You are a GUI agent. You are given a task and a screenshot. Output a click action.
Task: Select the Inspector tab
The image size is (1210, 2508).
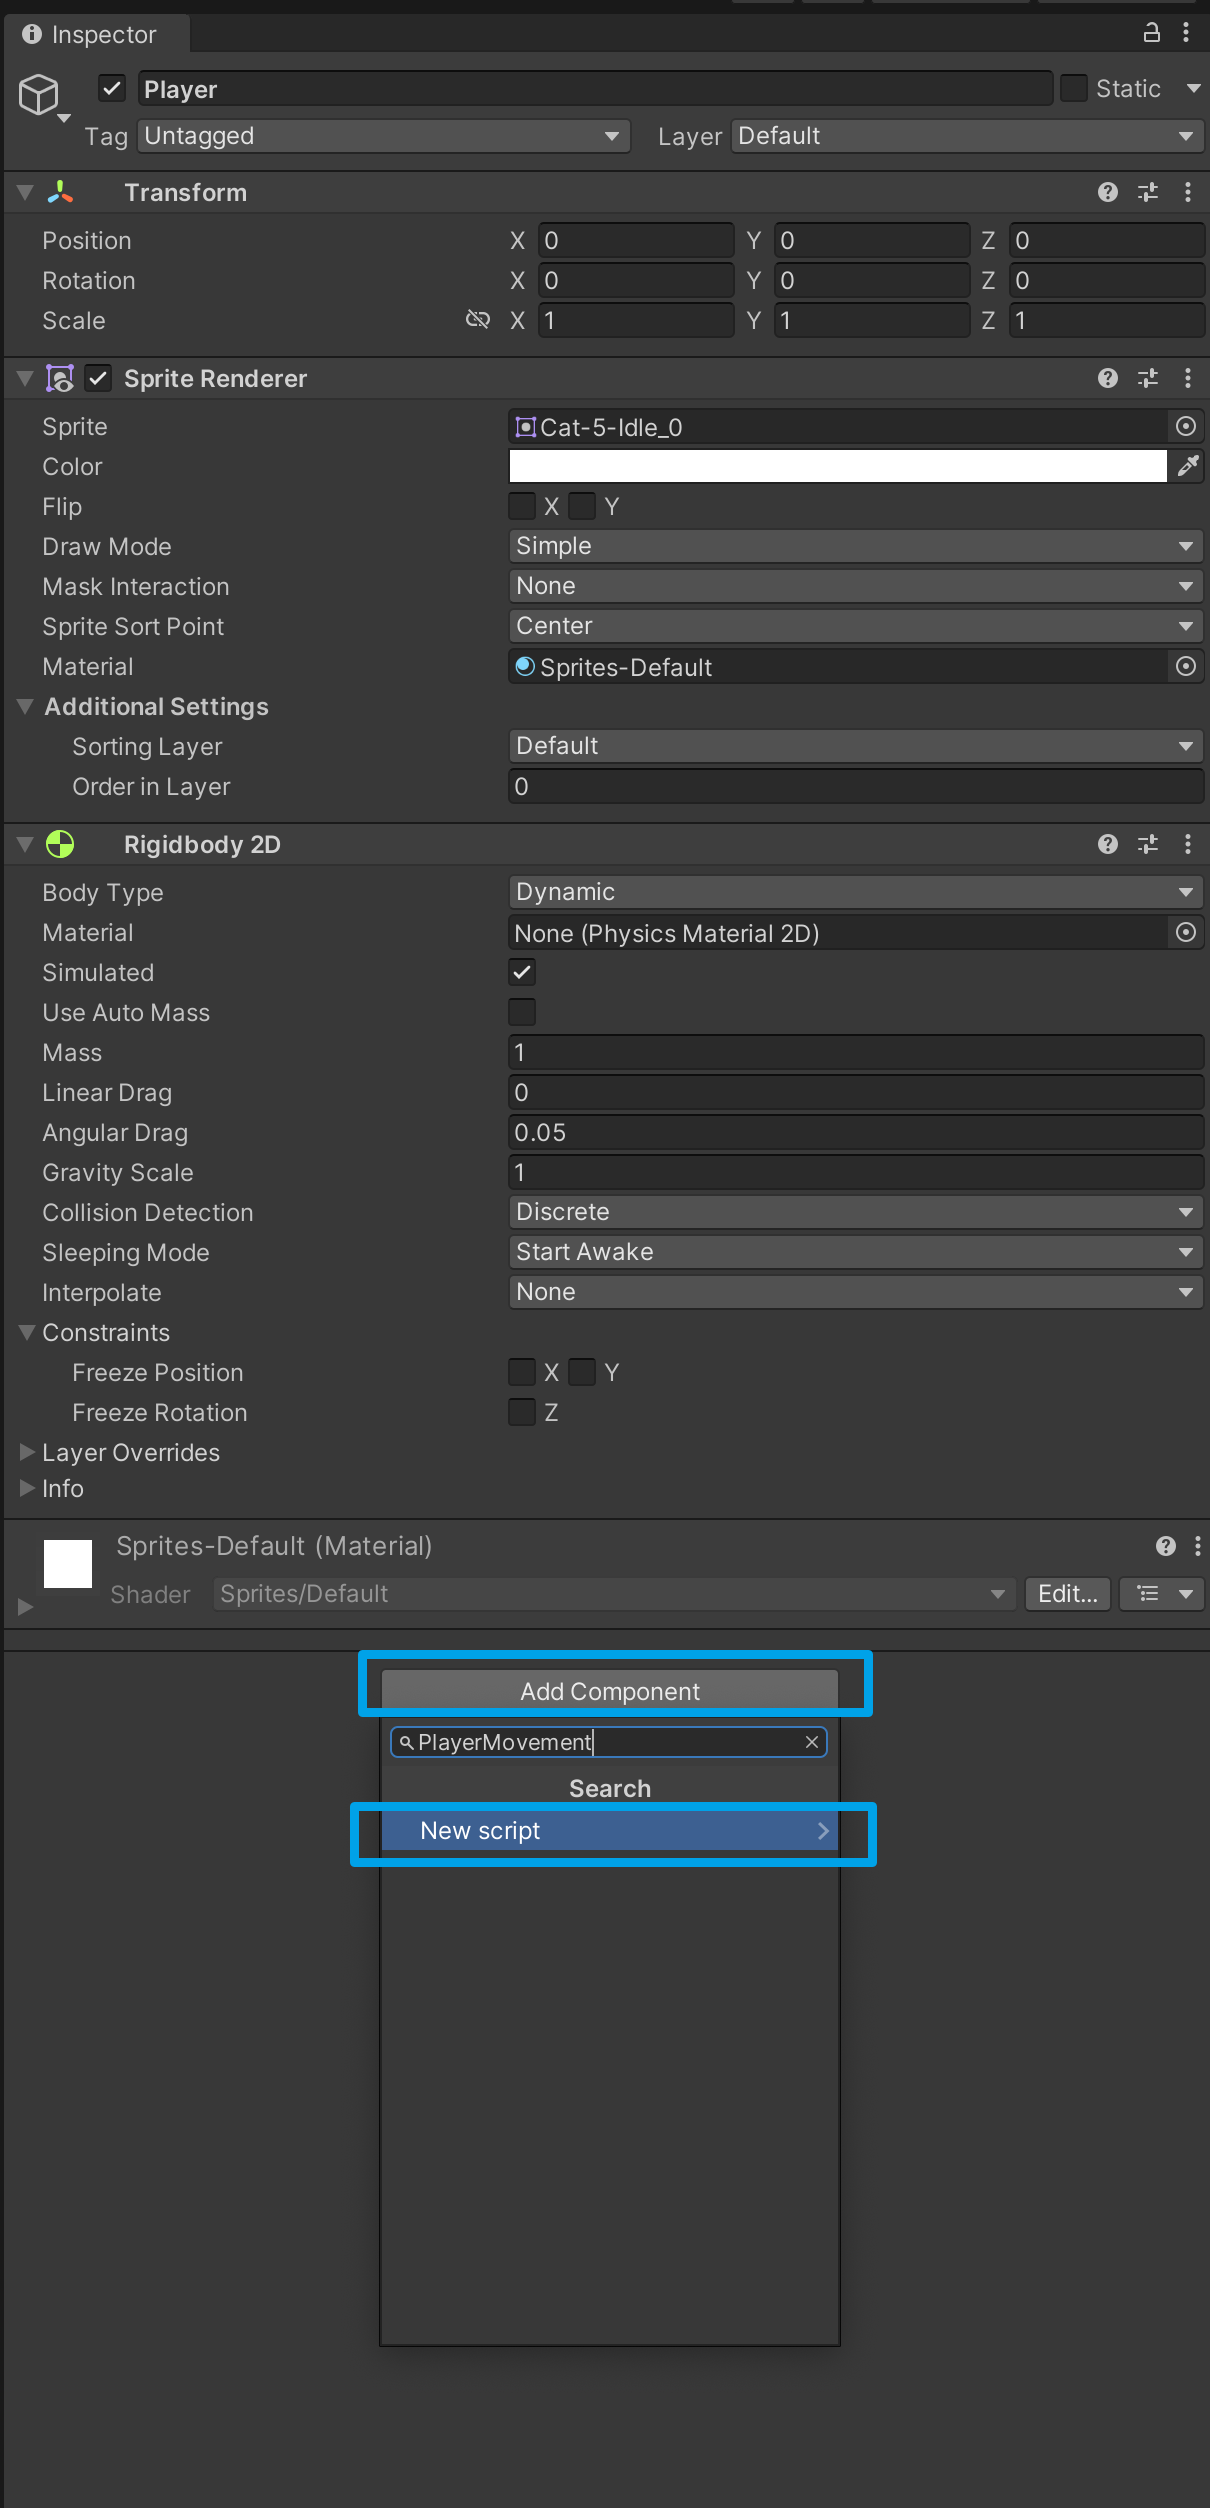coord(90,34)
